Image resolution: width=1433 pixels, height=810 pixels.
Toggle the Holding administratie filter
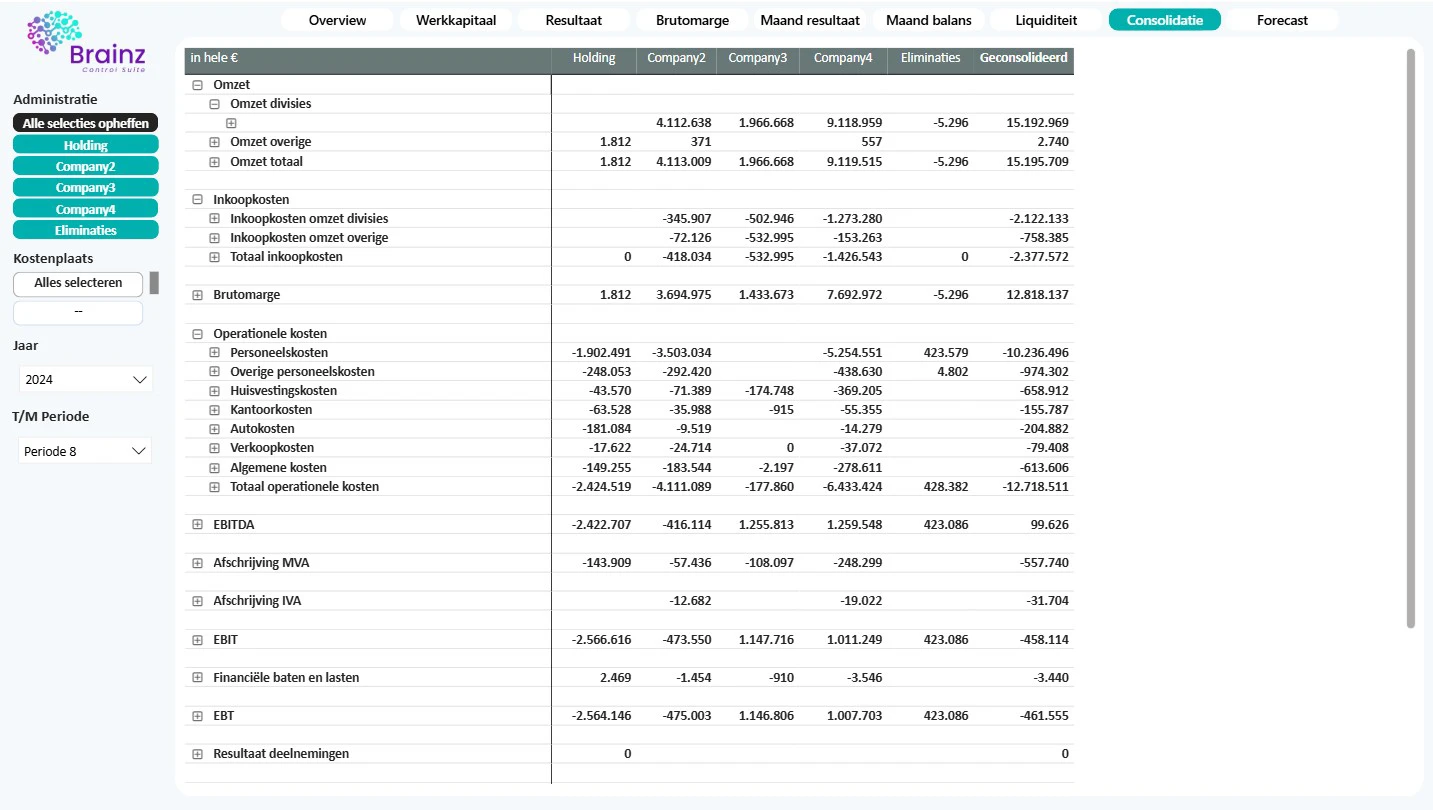86,145
